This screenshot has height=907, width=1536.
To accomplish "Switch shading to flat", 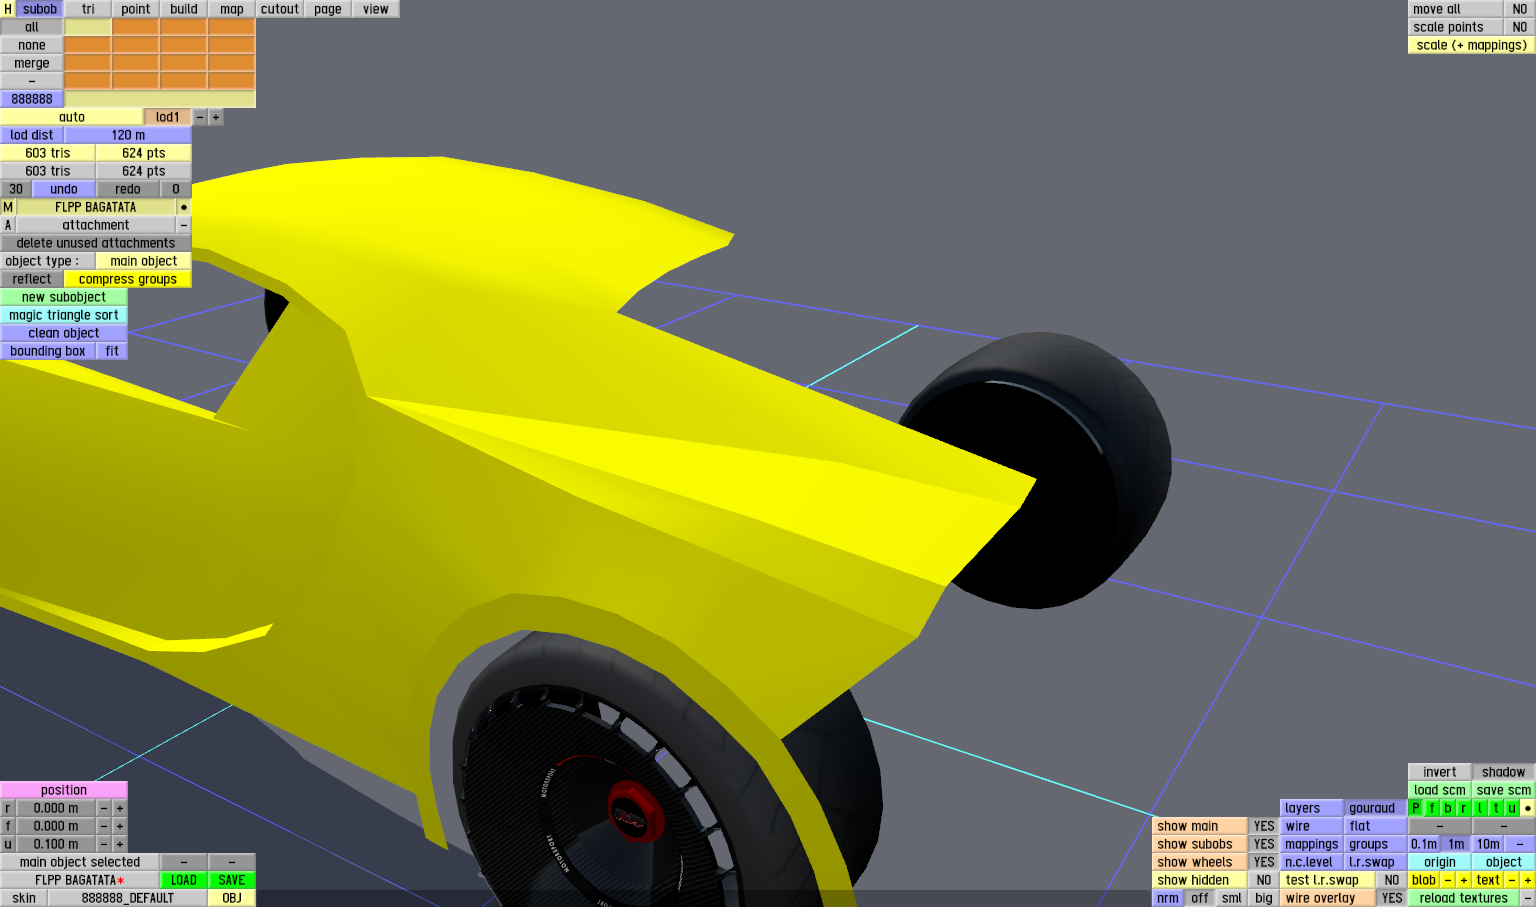I will tap(1376, 826).
